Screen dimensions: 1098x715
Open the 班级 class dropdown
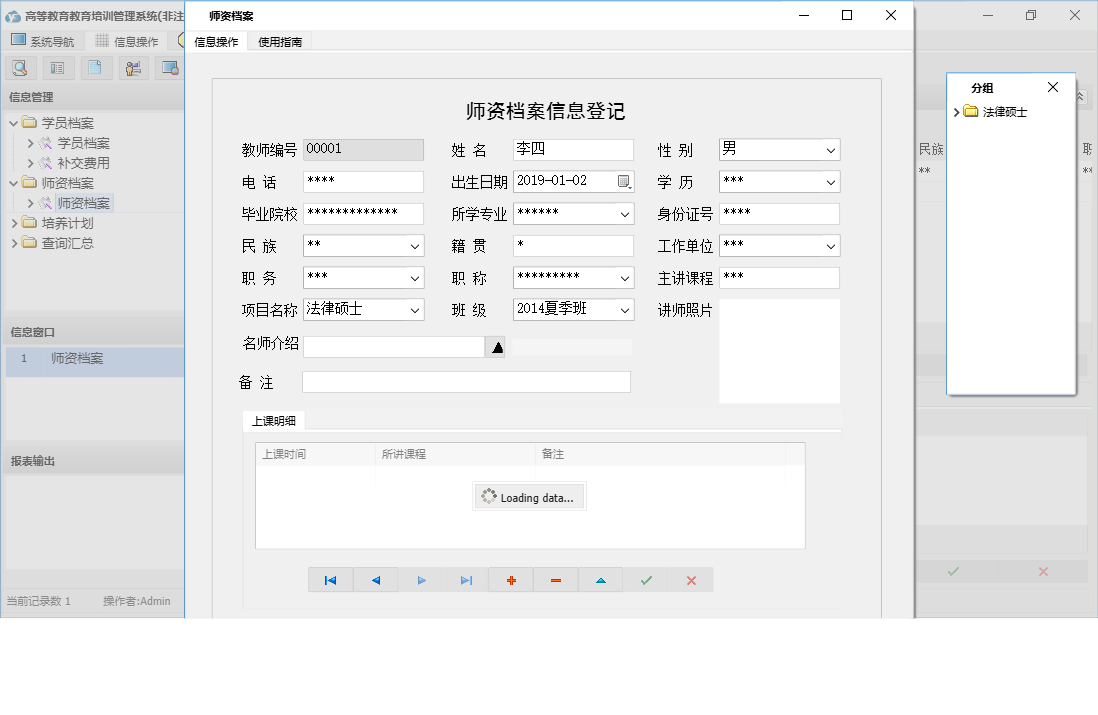click(624, 309)
